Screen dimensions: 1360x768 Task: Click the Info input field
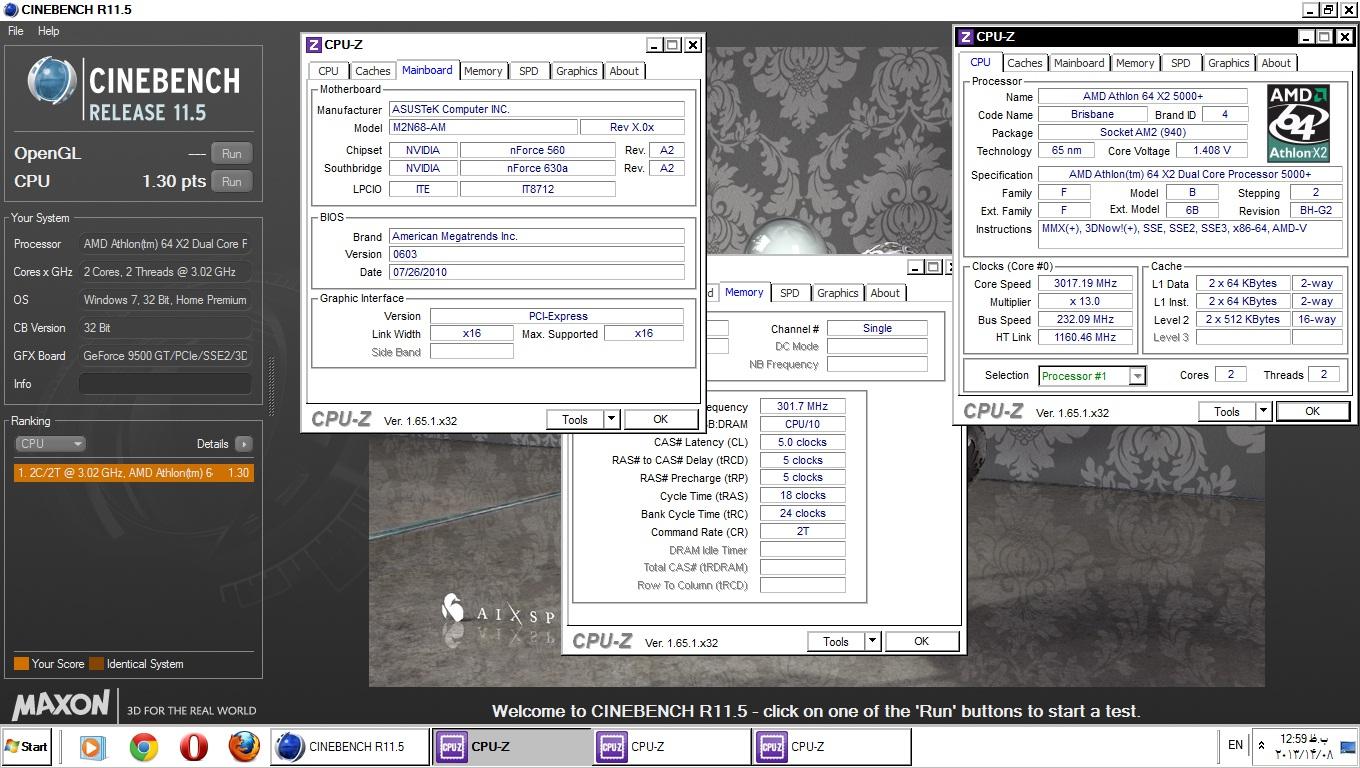[165, 383]
